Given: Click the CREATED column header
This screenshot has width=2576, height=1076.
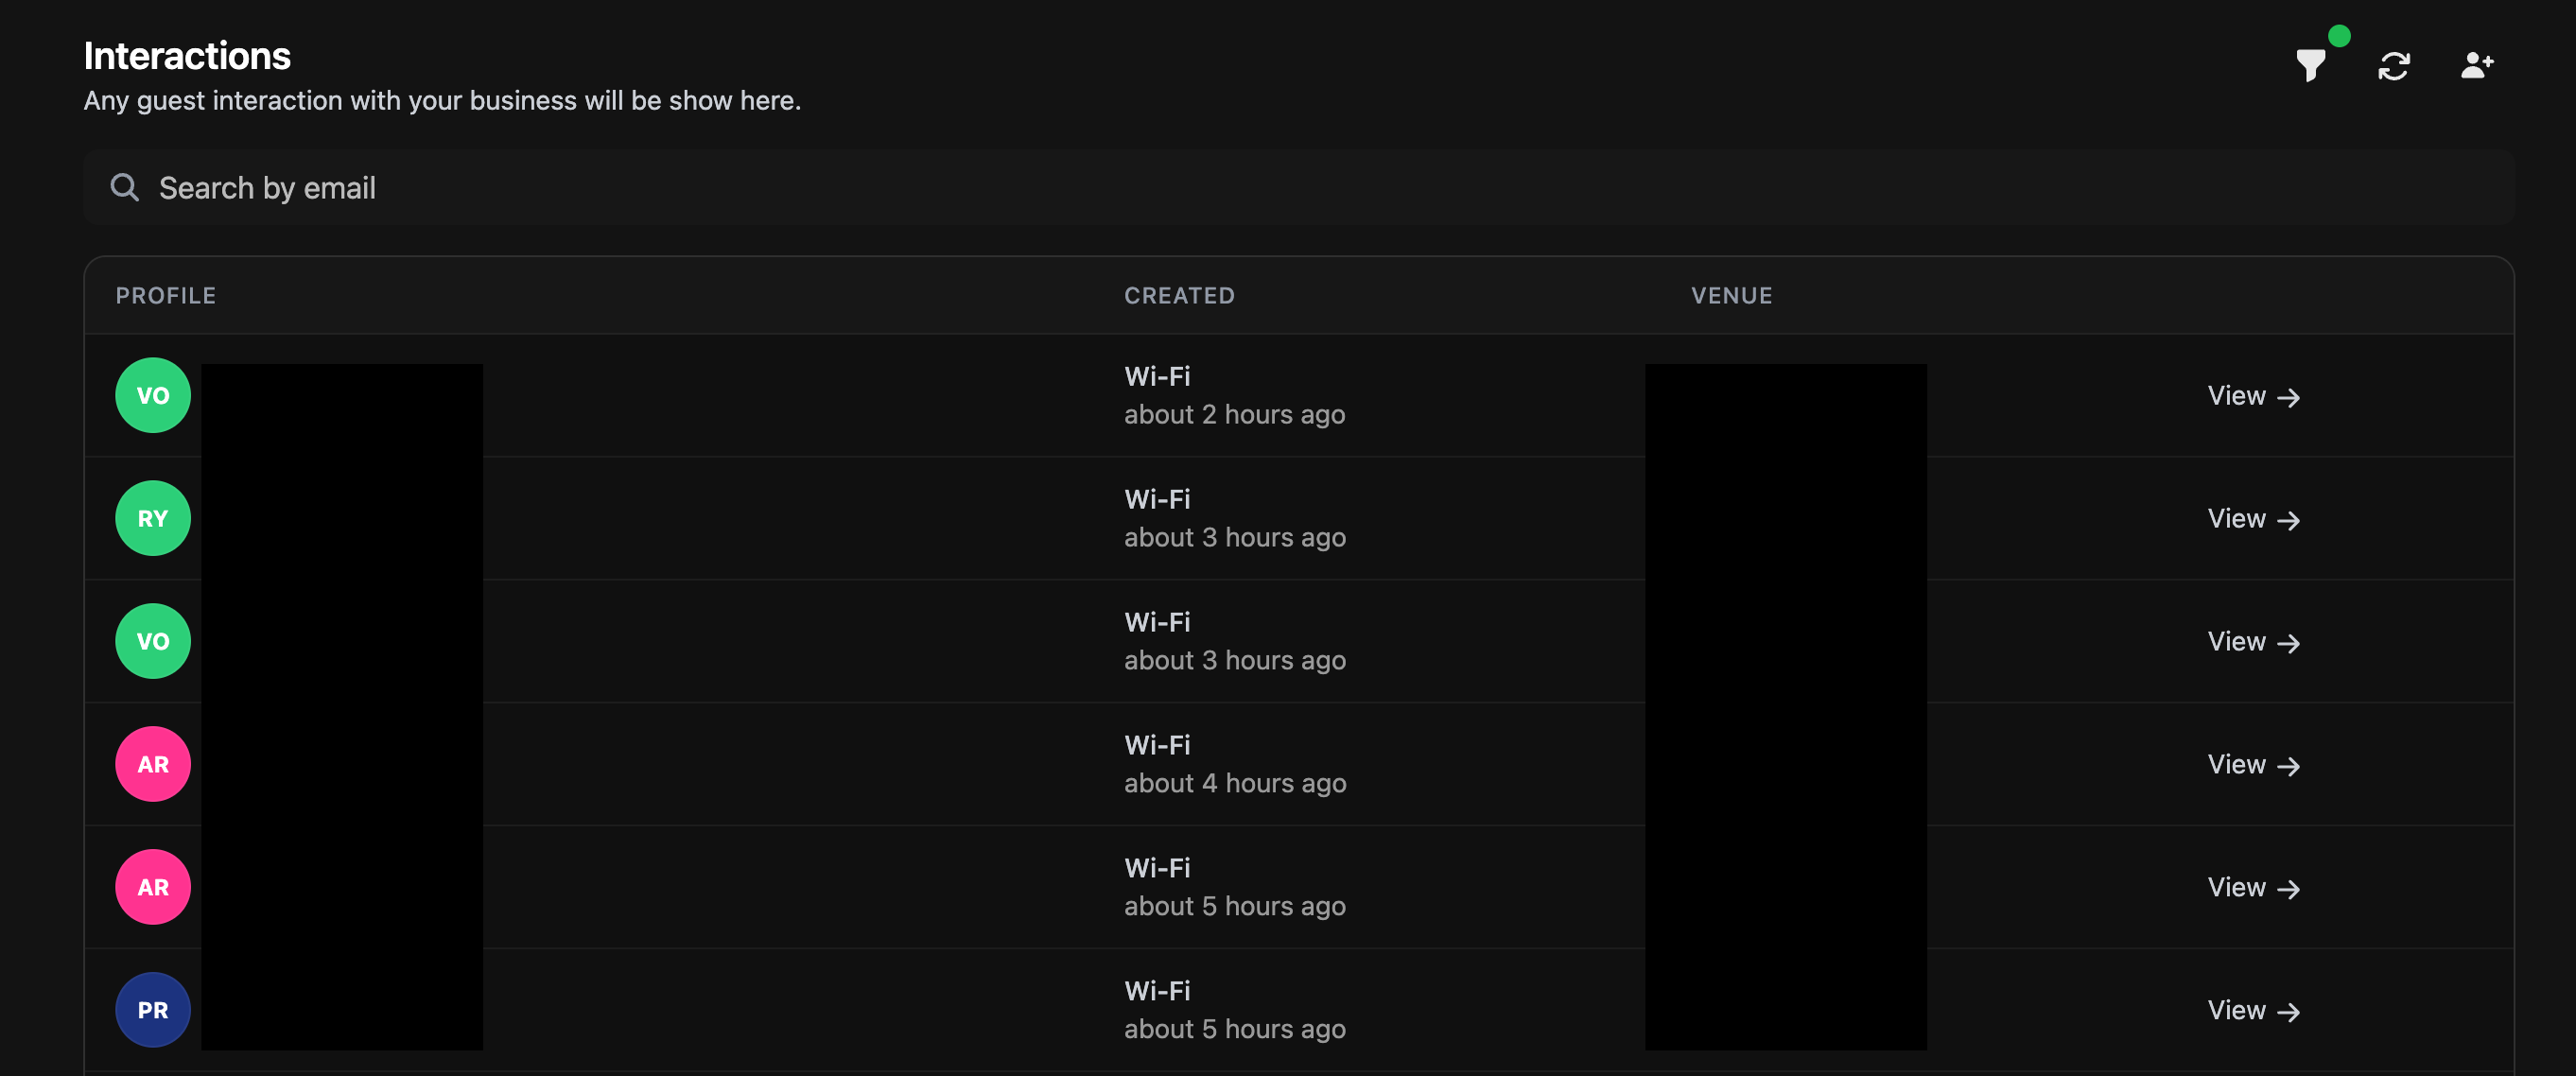Looking at the screenshot, I should (1179, 295).
